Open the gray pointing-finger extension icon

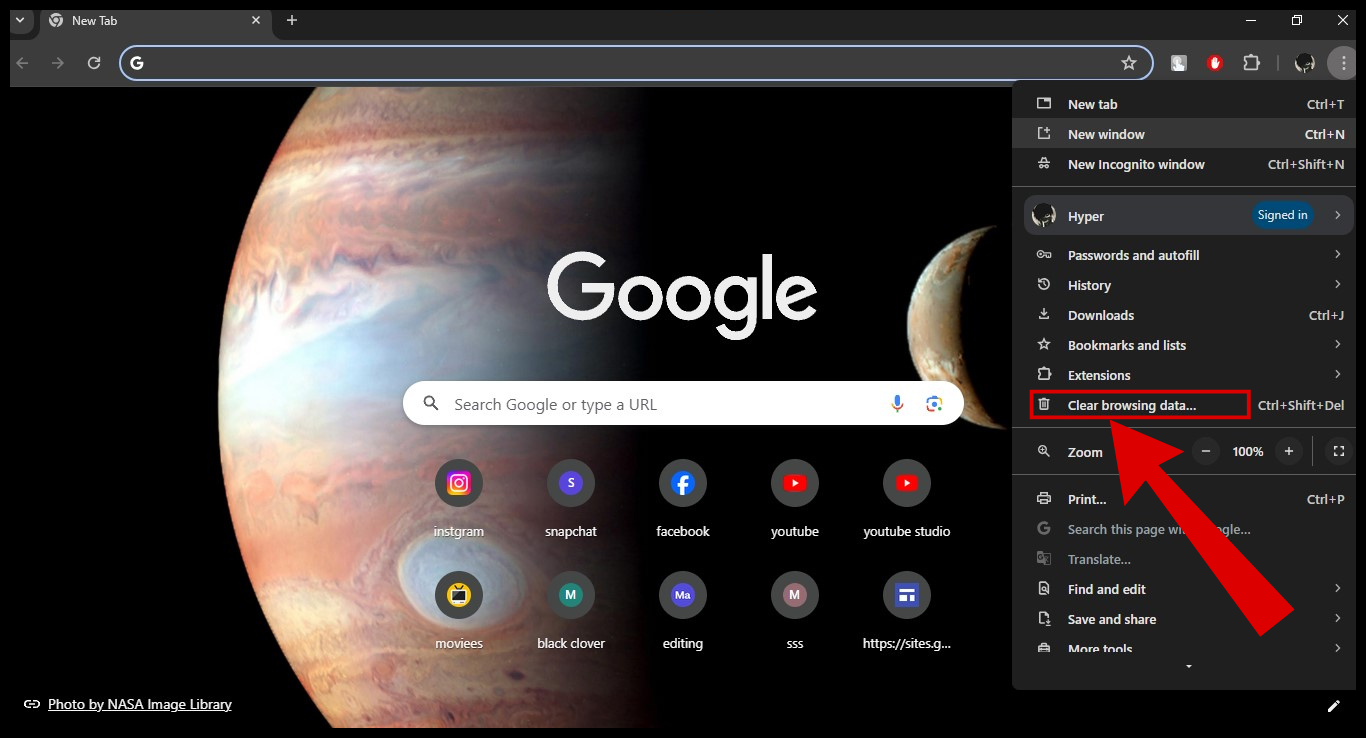[x=1179, y=63]
